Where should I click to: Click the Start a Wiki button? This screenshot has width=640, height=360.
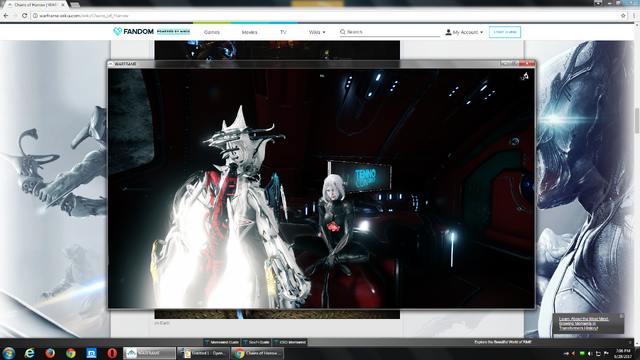[x=504, y=32]
